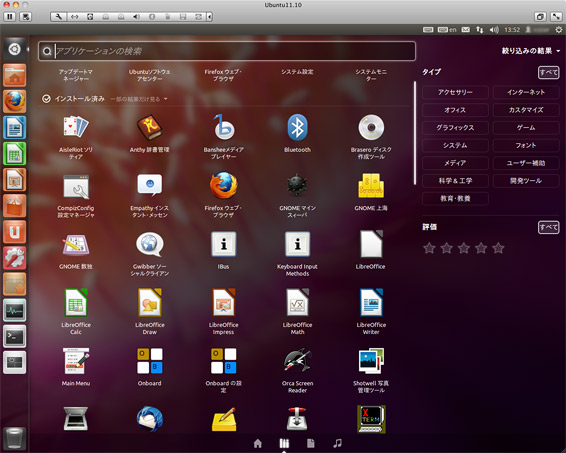Image resolution: width=566 pixels, height=453 pixels.
Task: Launch Brasero disc burning tool
Action: pyautogui.click(x=371, y=127)
